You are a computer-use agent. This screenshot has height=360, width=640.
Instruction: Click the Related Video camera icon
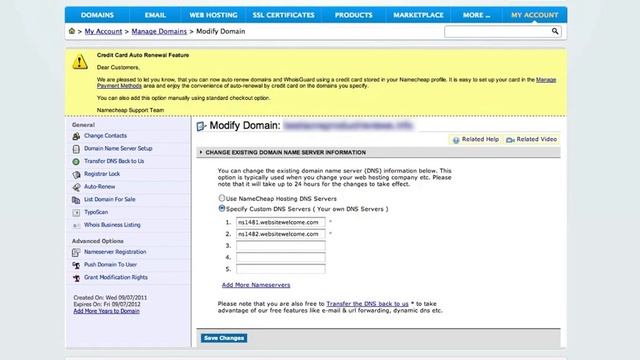coord(510,140)
